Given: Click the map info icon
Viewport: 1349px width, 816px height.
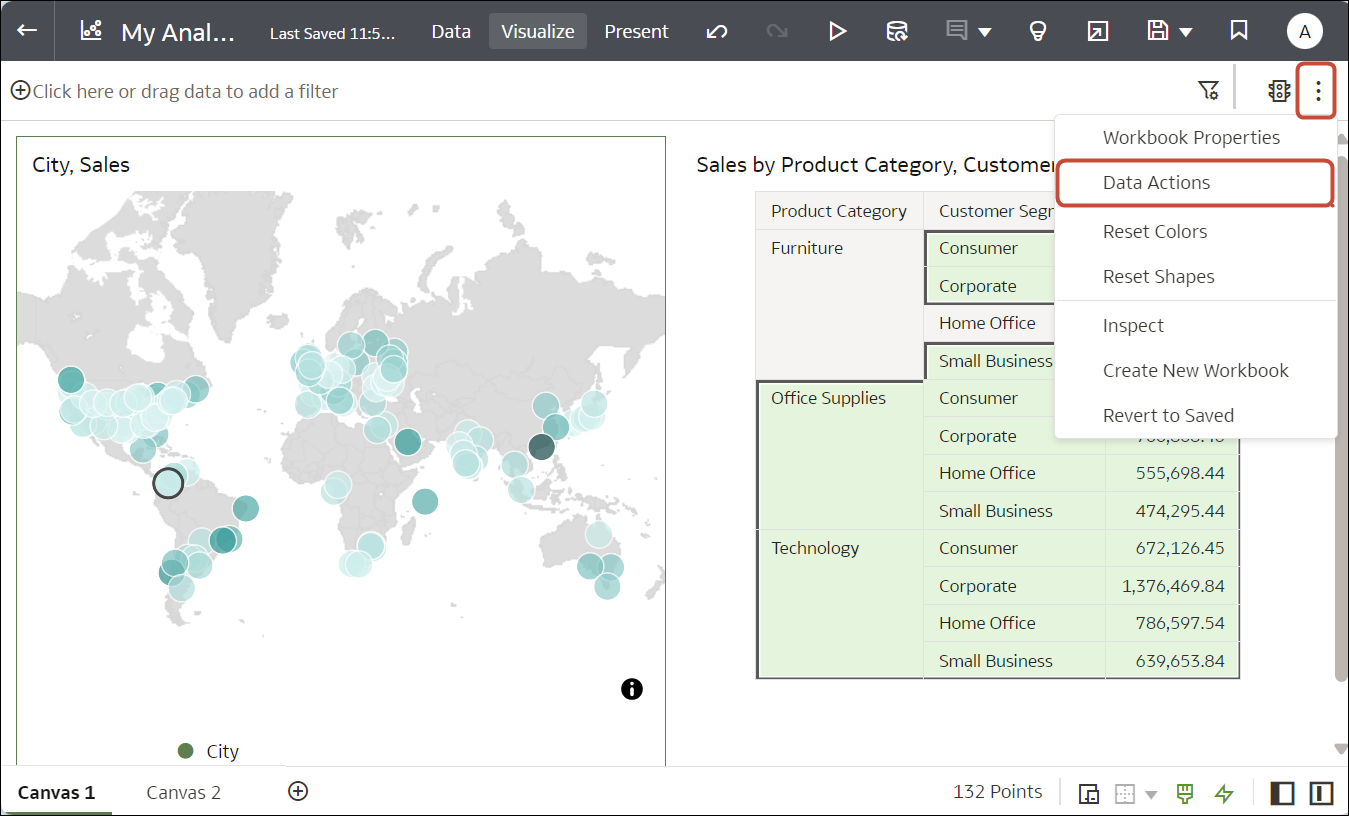Looking at the screenshot, I should (632, 688).
